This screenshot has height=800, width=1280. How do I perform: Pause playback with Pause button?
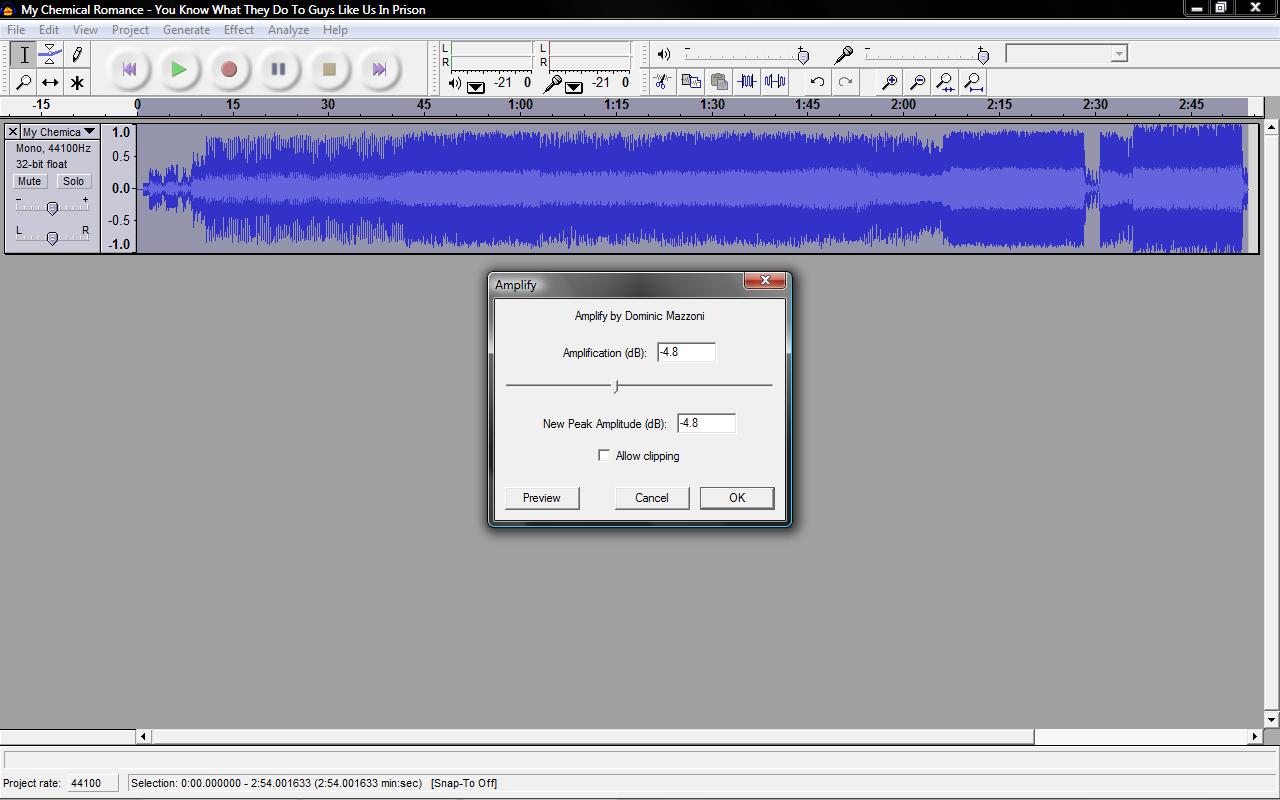[x=279, y=69]
